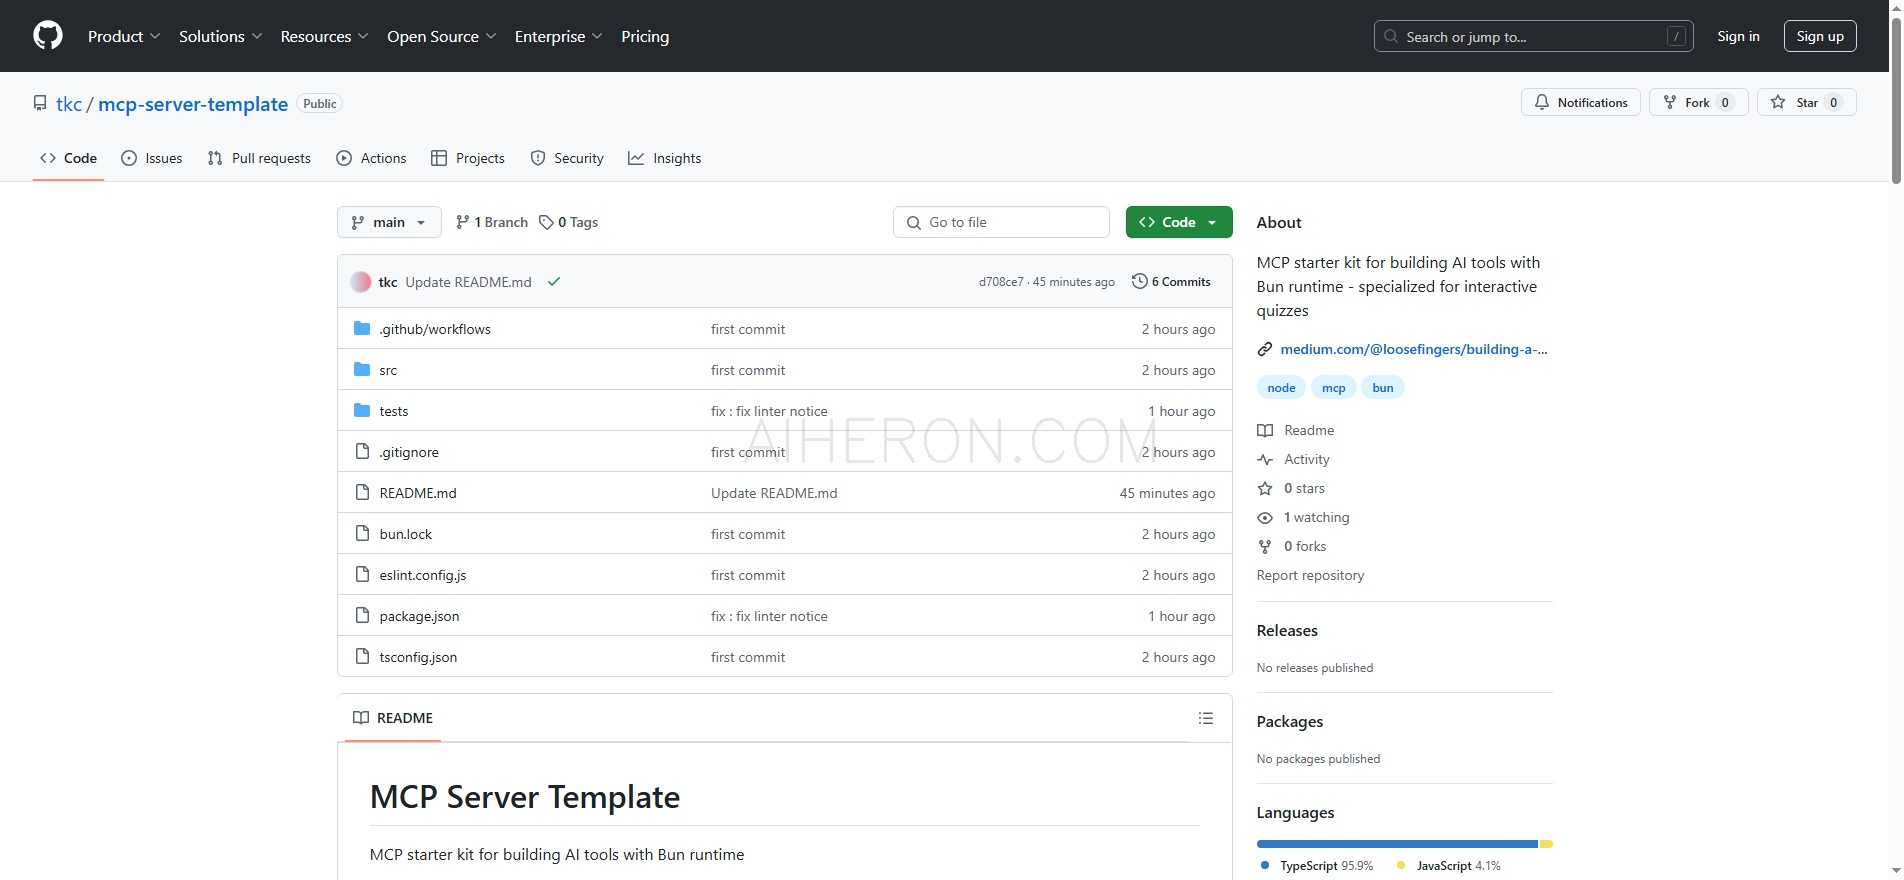Open the 'fix : fix linter notice' message for tests
Screen dimensions: 1904x880
[x=769, y=411]
